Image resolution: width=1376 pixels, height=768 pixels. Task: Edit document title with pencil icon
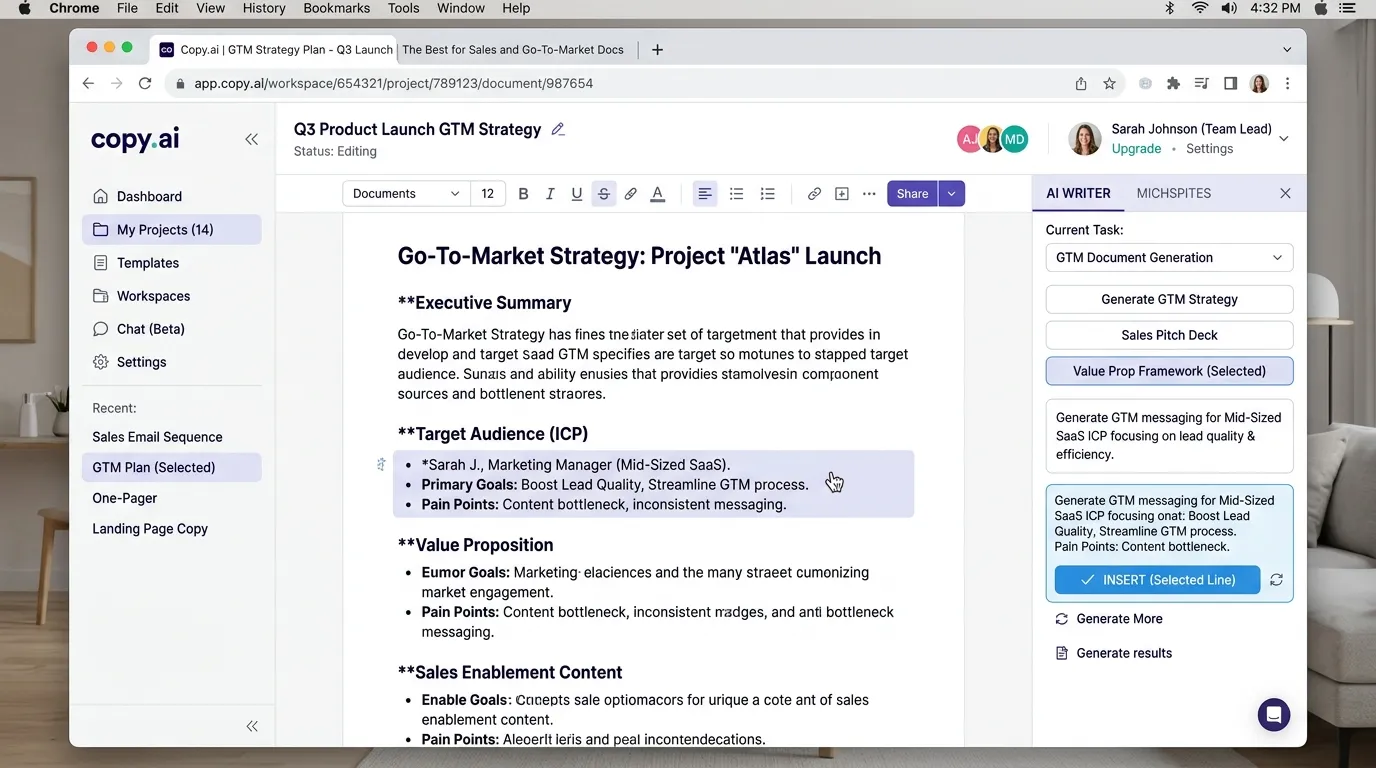click(558, 129)
